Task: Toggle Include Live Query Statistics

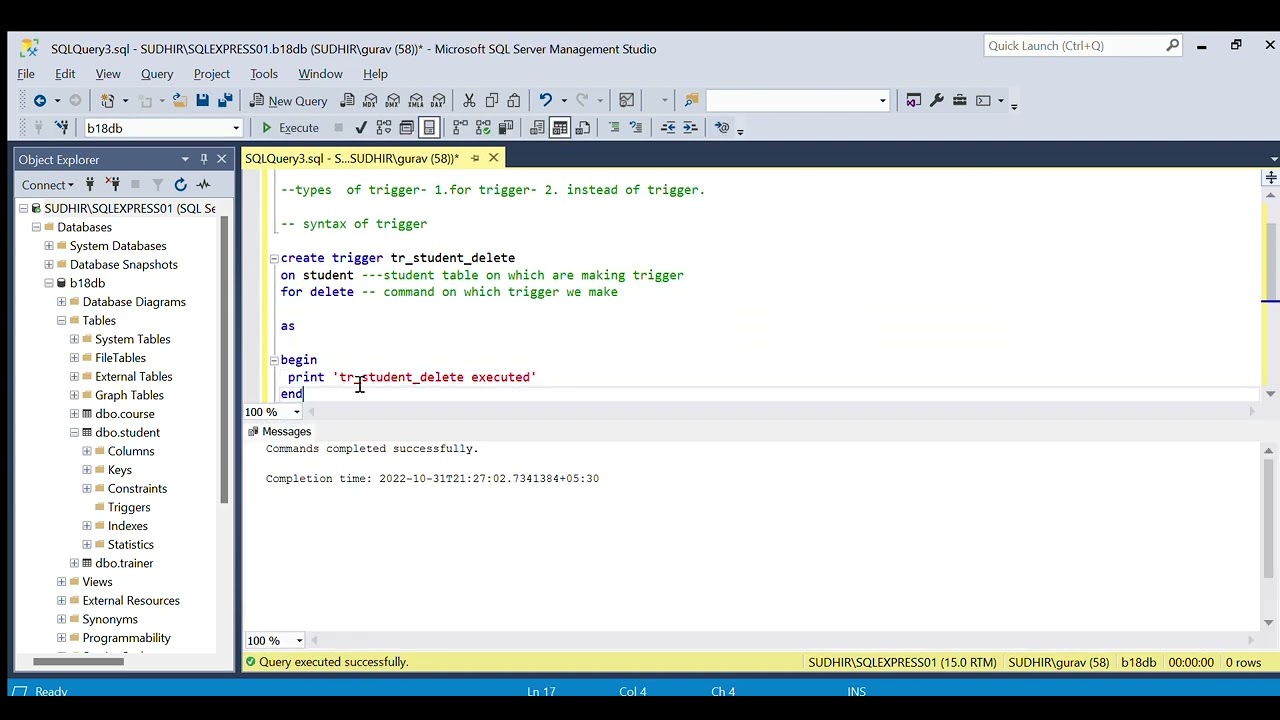Action: [x=483, y=128]
